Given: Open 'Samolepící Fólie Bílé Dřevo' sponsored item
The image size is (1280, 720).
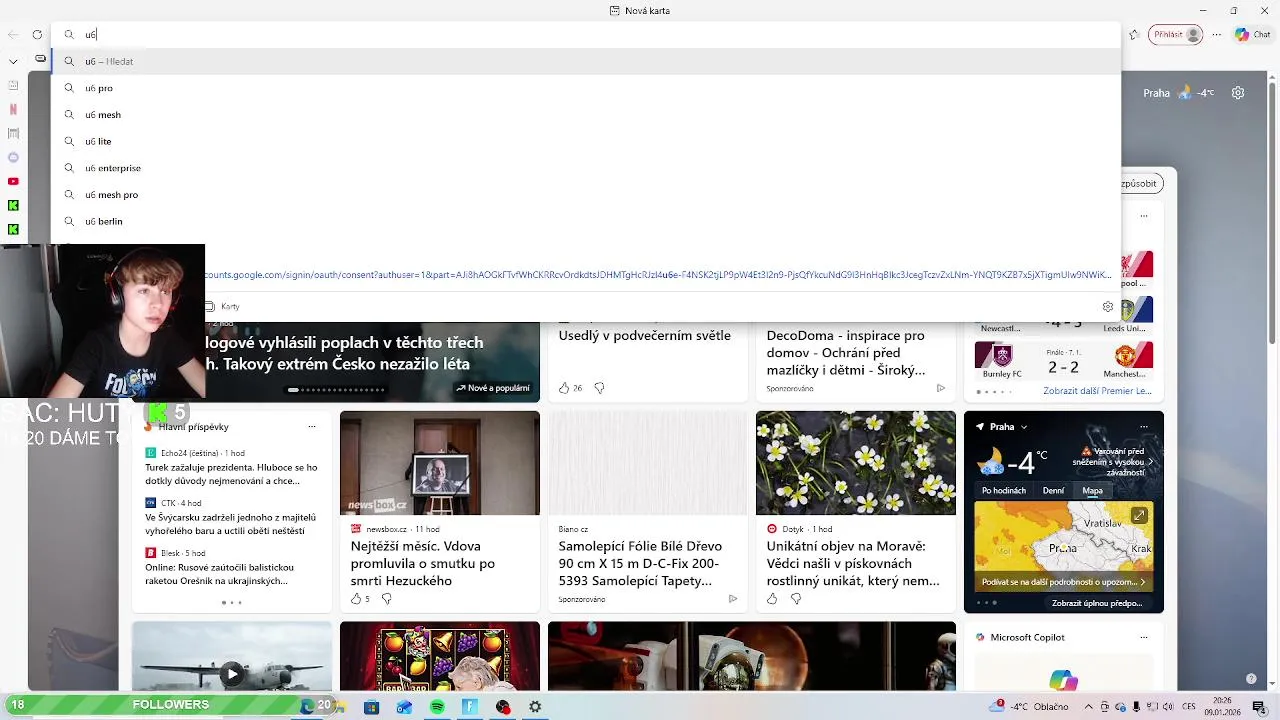Looking at the screenshot, I should 640,563.
